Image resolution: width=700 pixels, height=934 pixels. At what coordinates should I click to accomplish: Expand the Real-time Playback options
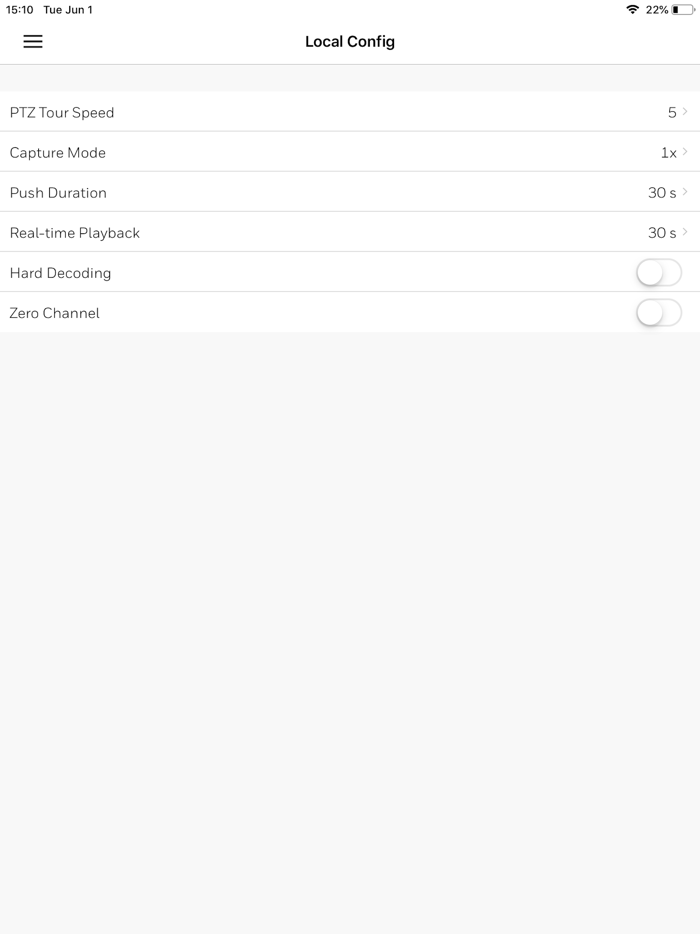(x=350, y=232)
